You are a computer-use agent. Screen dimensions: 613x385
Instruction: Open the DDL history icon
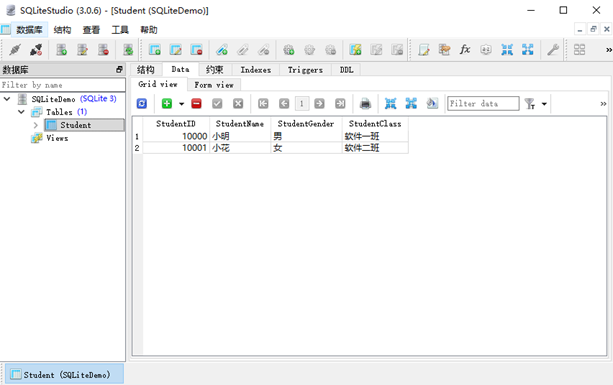(x=445, y=50)
